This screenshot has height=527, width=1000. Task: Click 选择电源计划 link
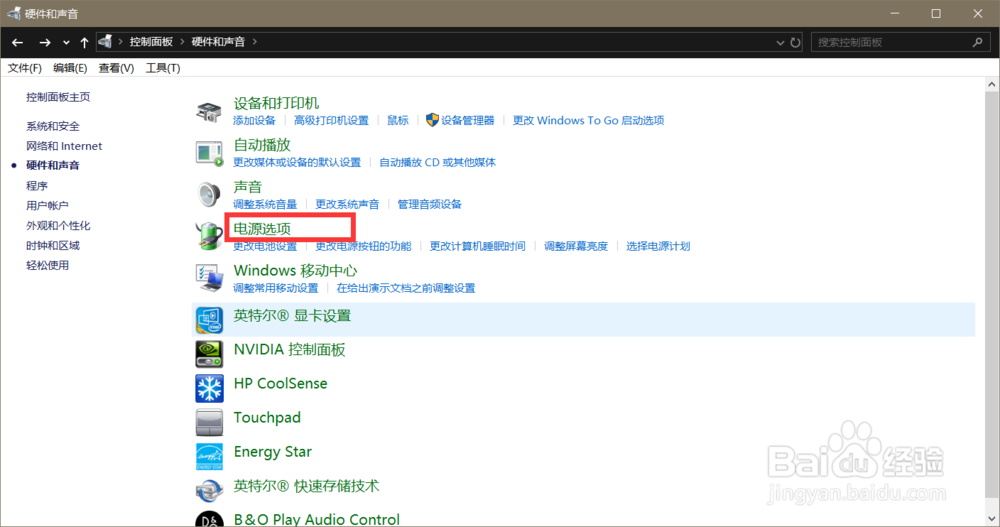[658, 246]
